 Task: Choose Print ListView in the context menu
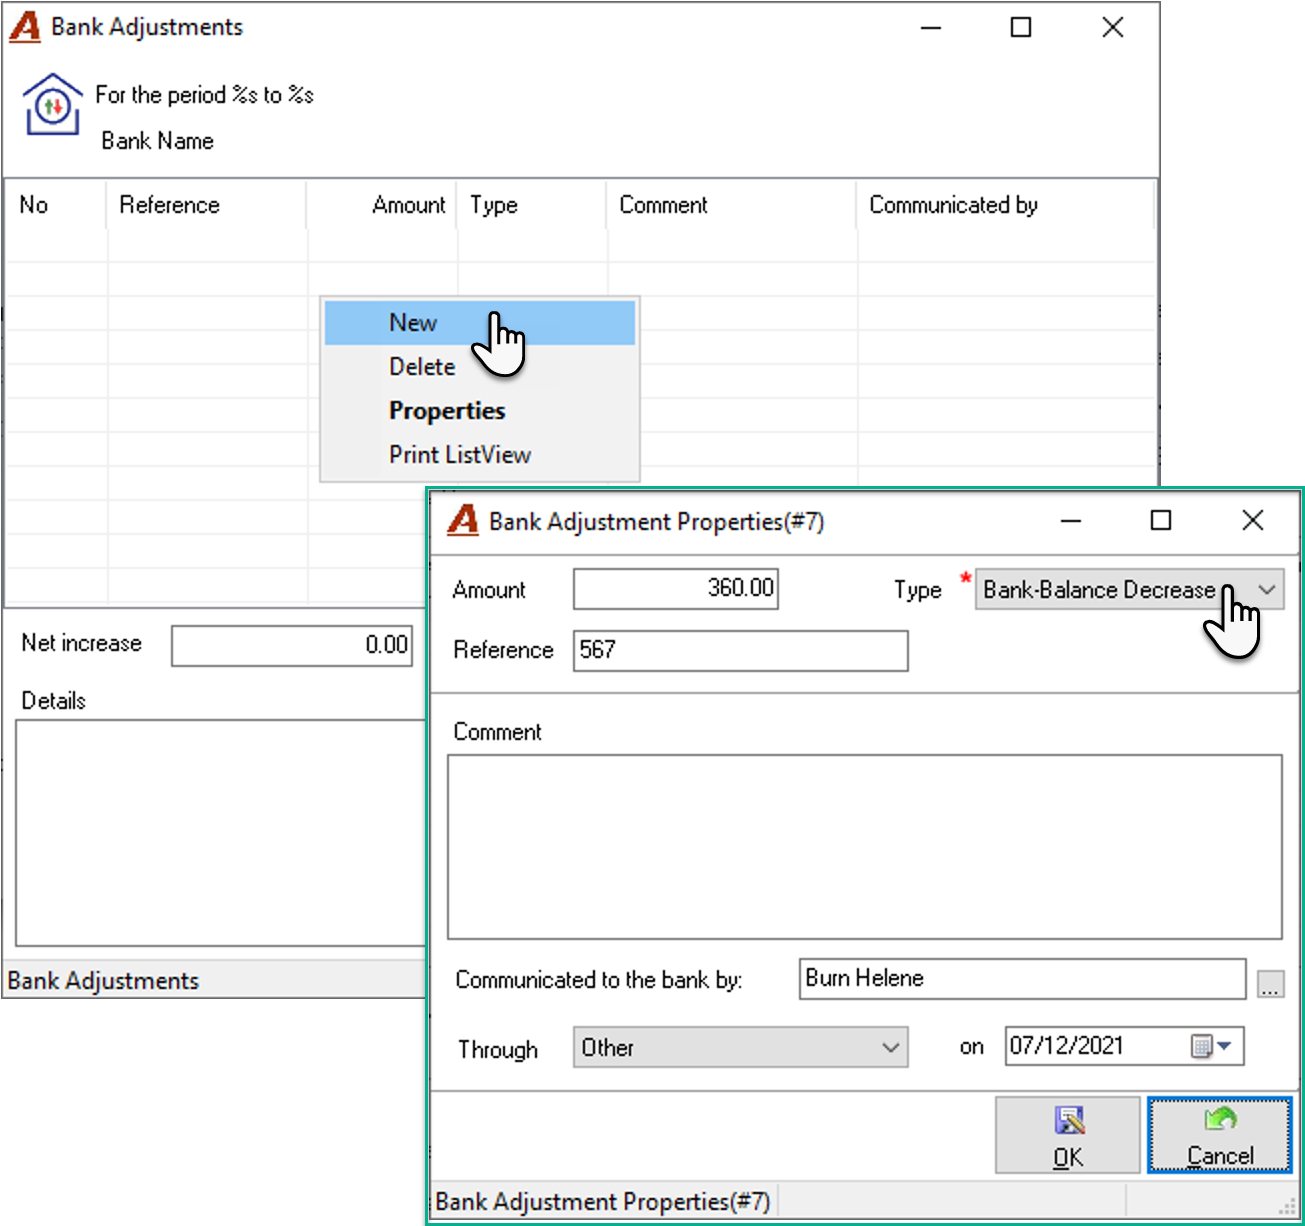click(480, 455)
